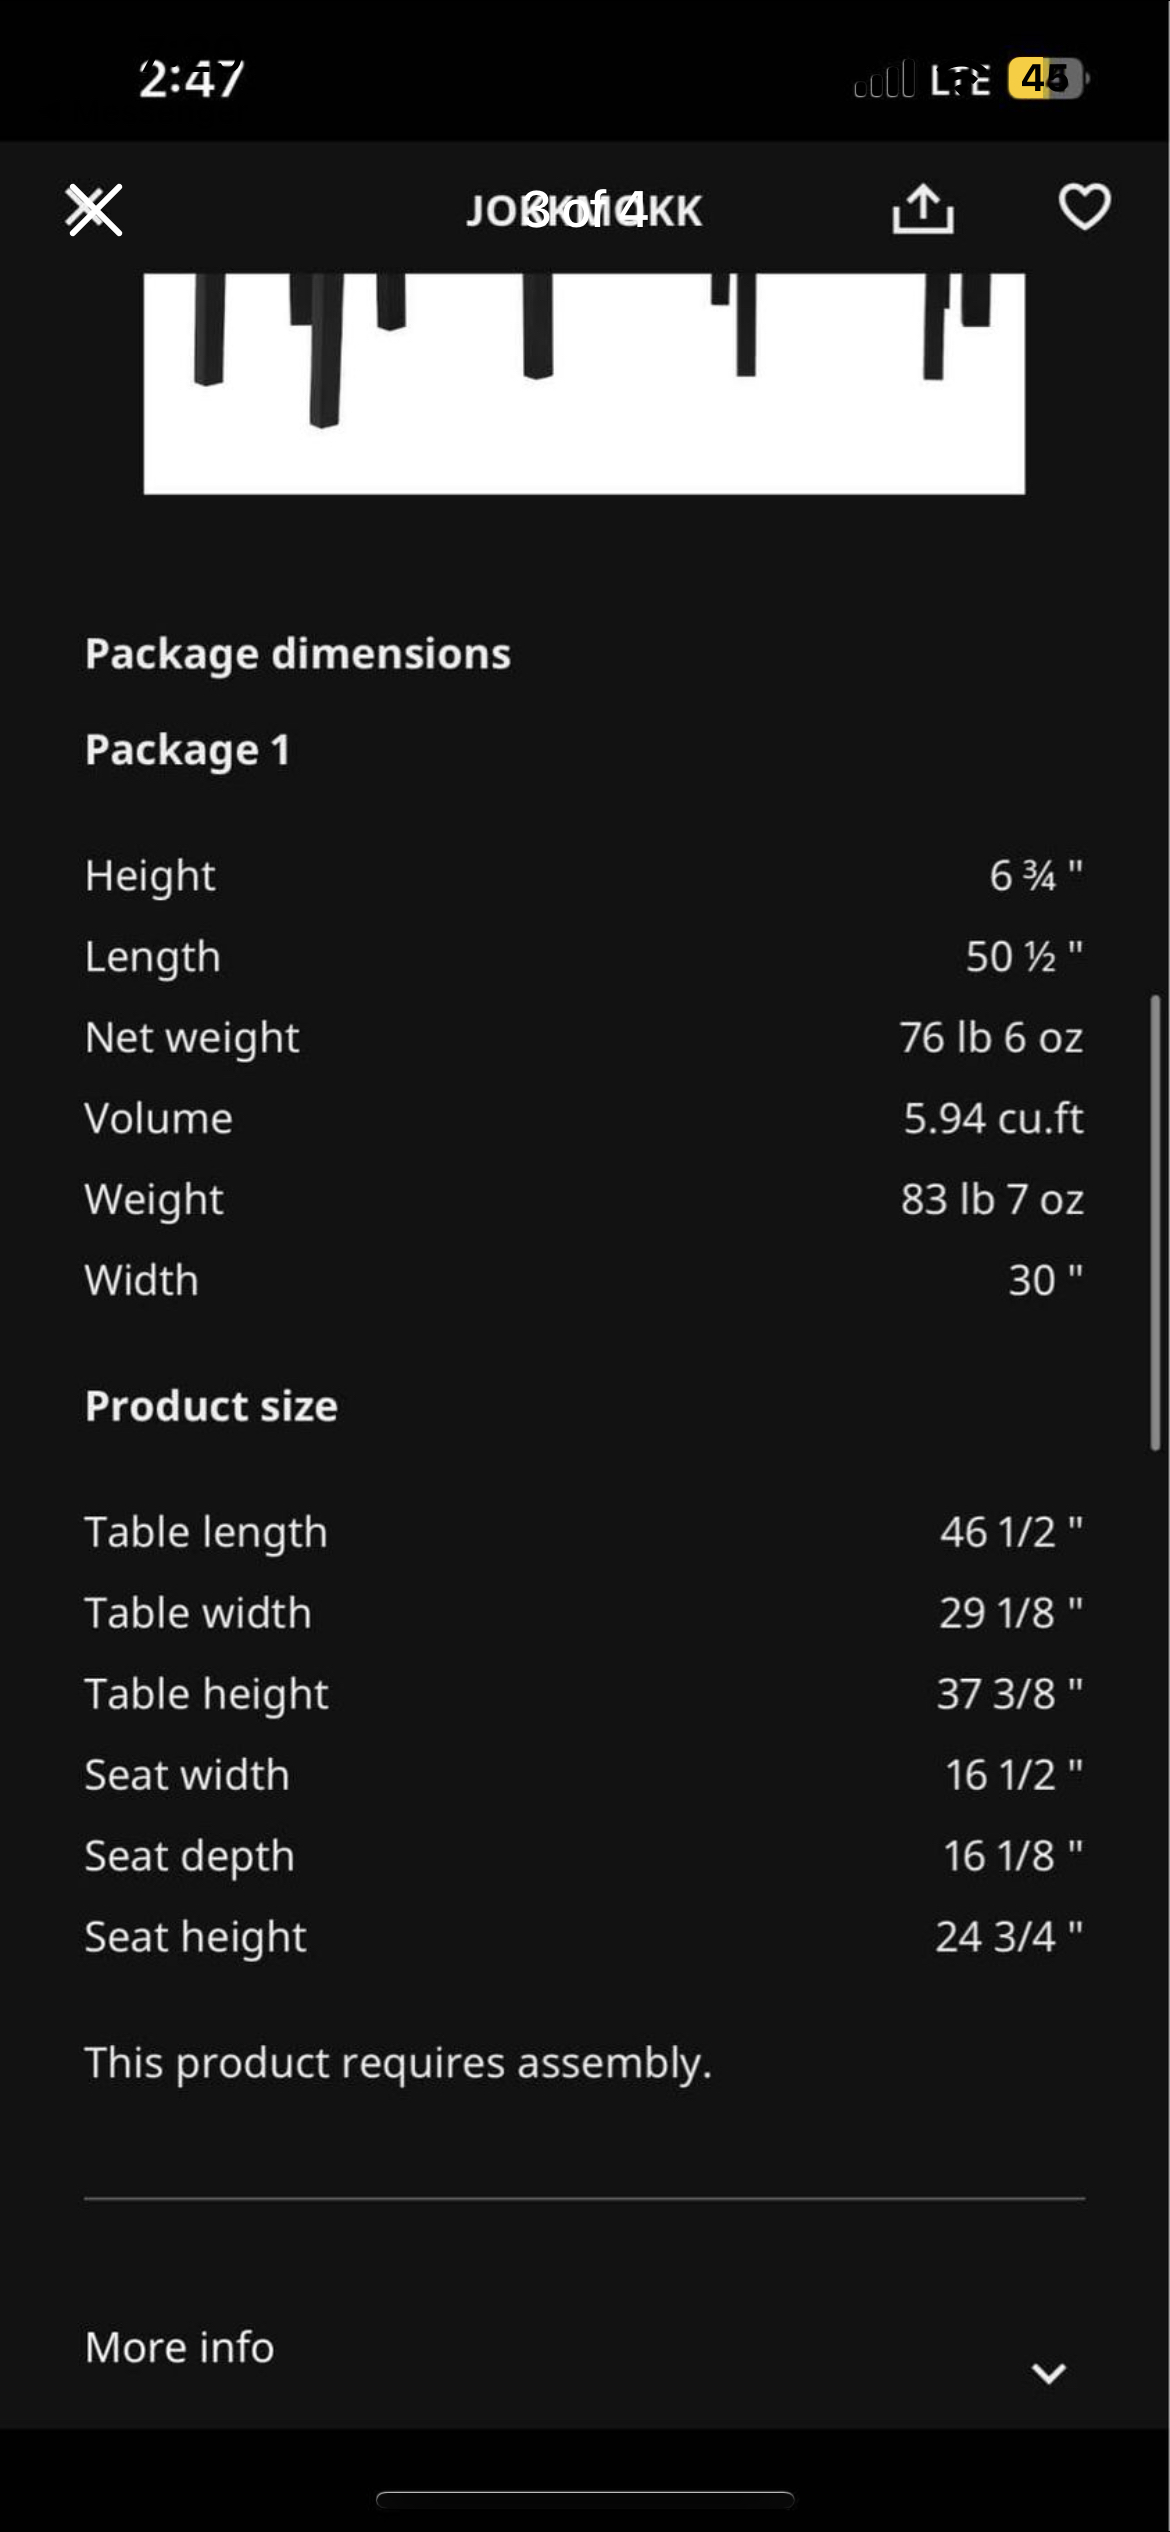Click the vertical scrollbar handle

pyautogui.click(x=1155, y=1220)
